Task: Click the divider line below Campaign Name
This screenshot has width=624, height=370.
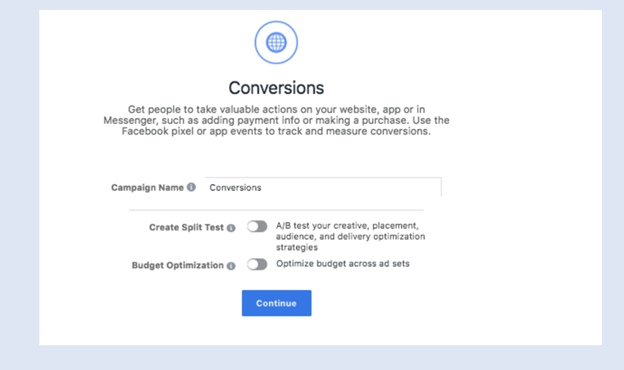Action: click(276, 210)
